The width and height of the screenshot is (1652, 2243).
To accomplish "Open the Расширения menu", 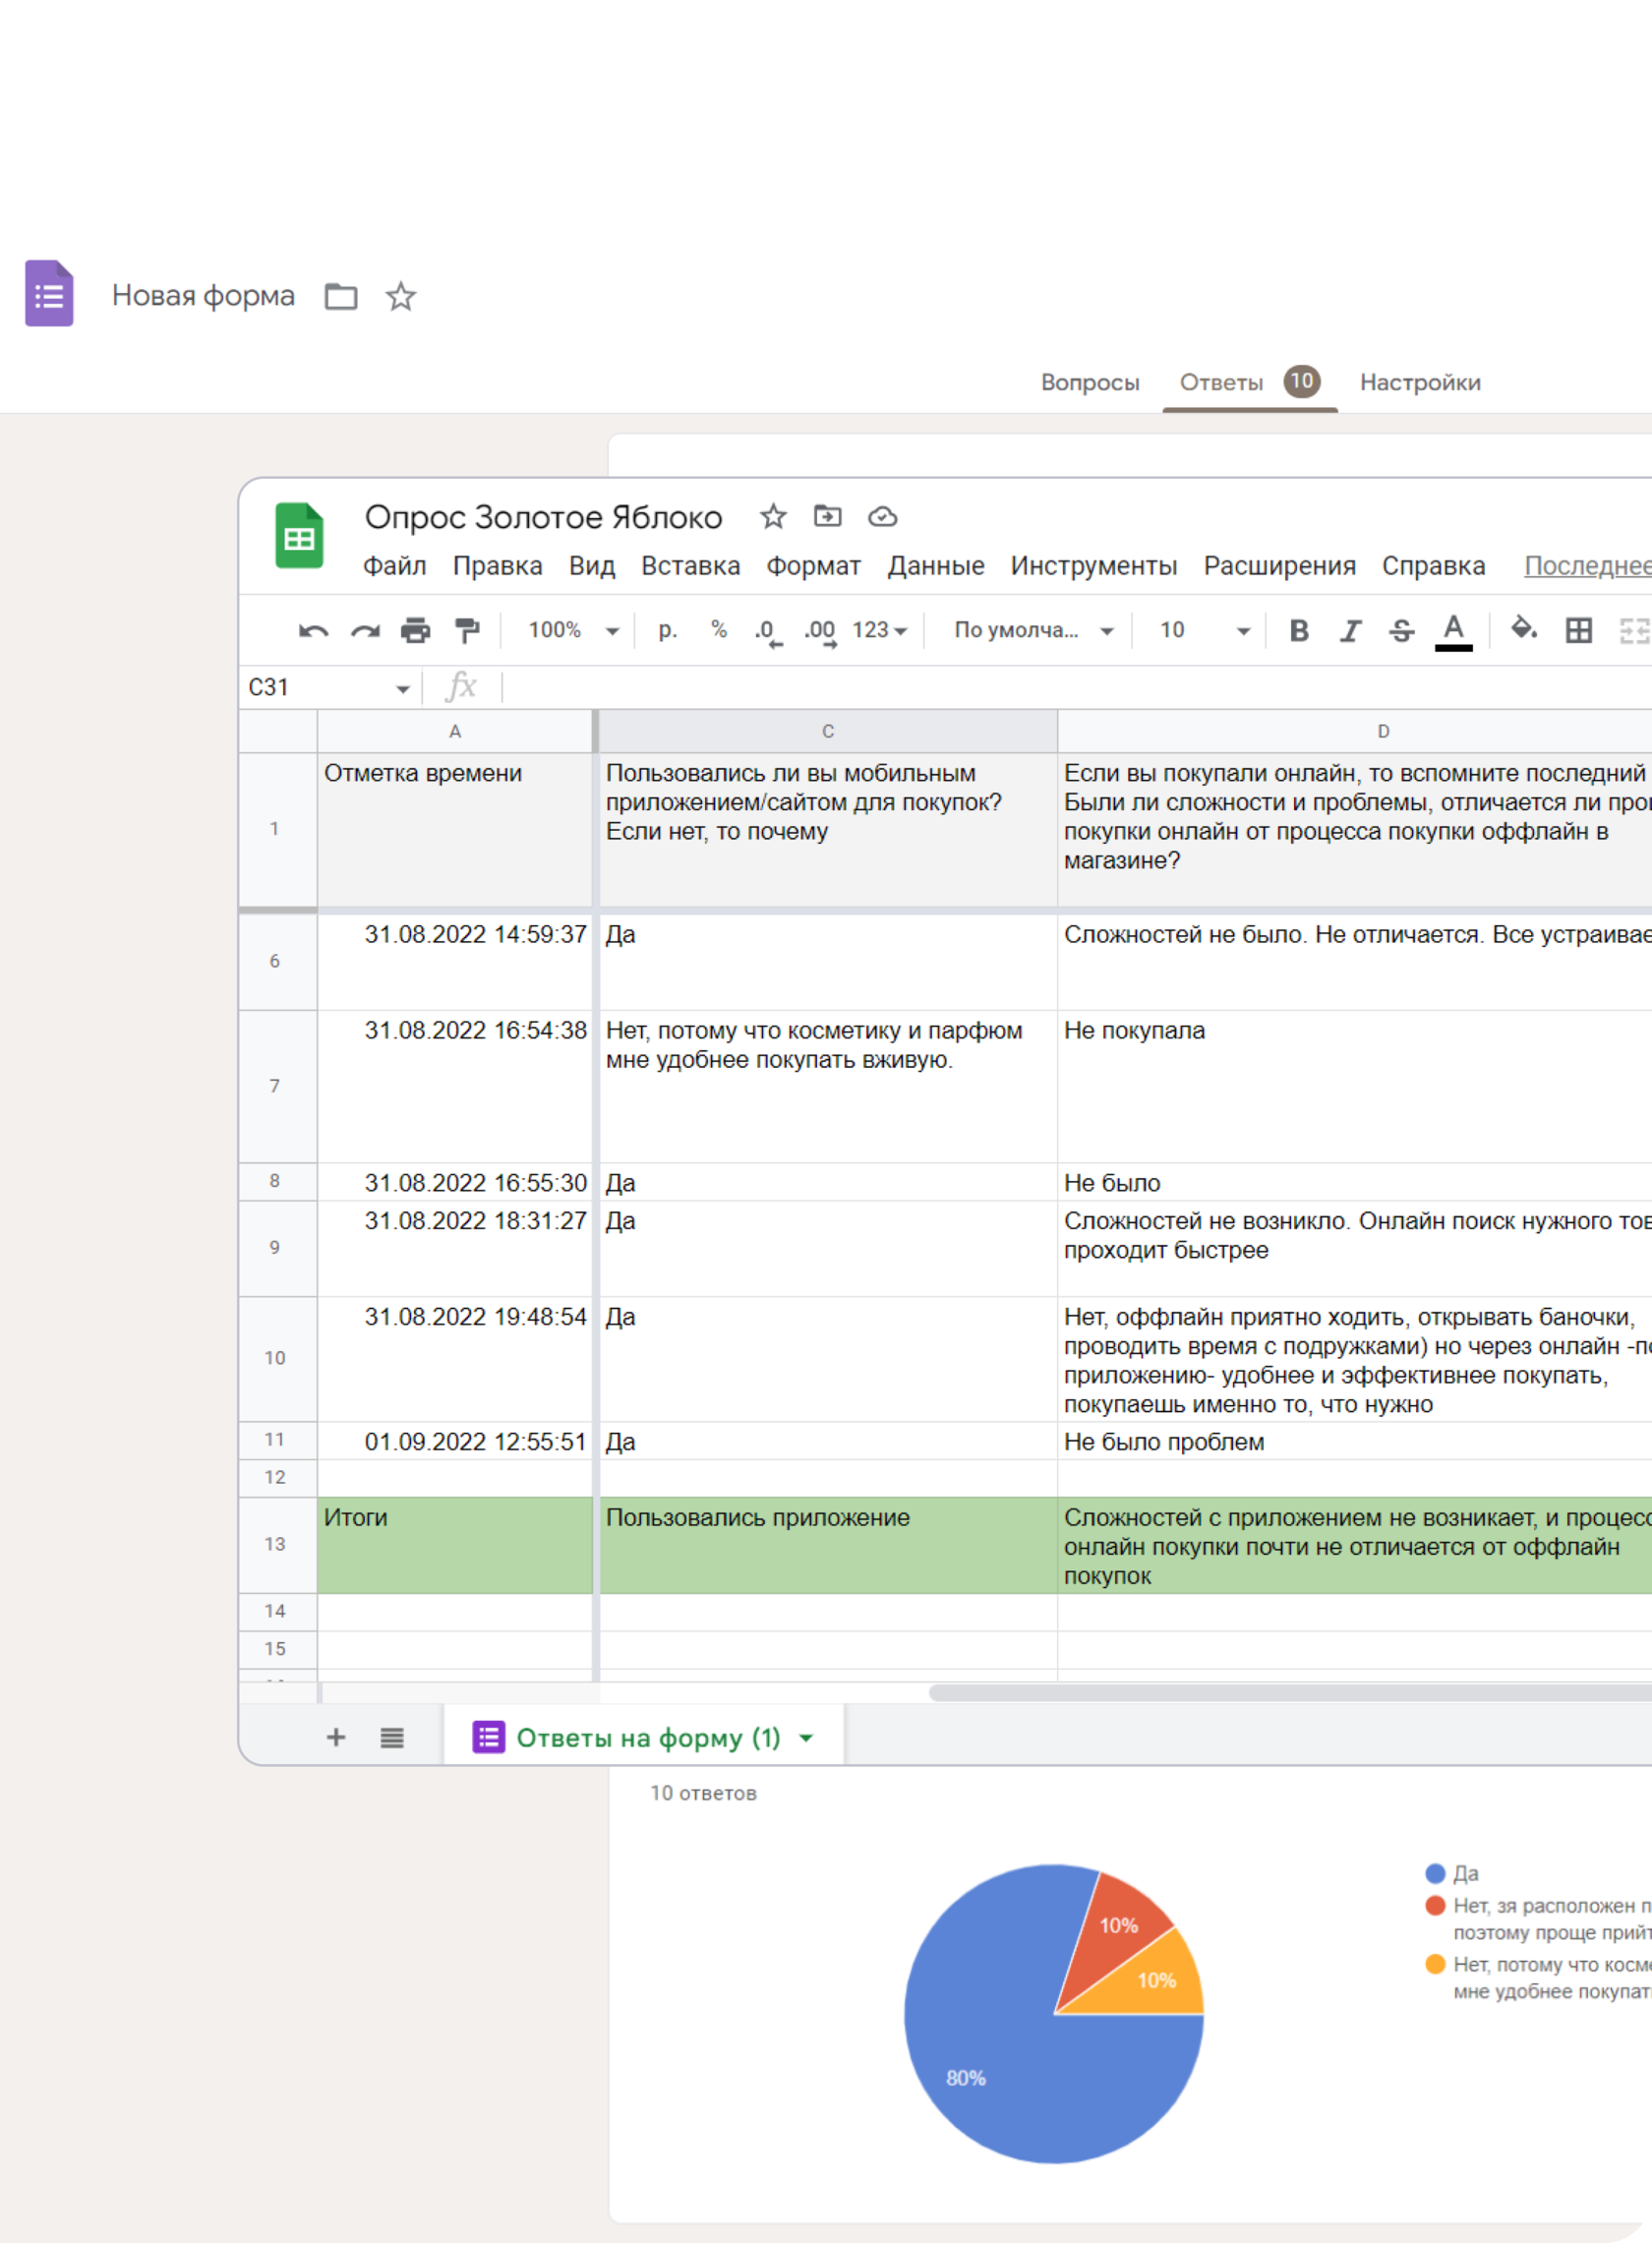I will click(1280, 566).
